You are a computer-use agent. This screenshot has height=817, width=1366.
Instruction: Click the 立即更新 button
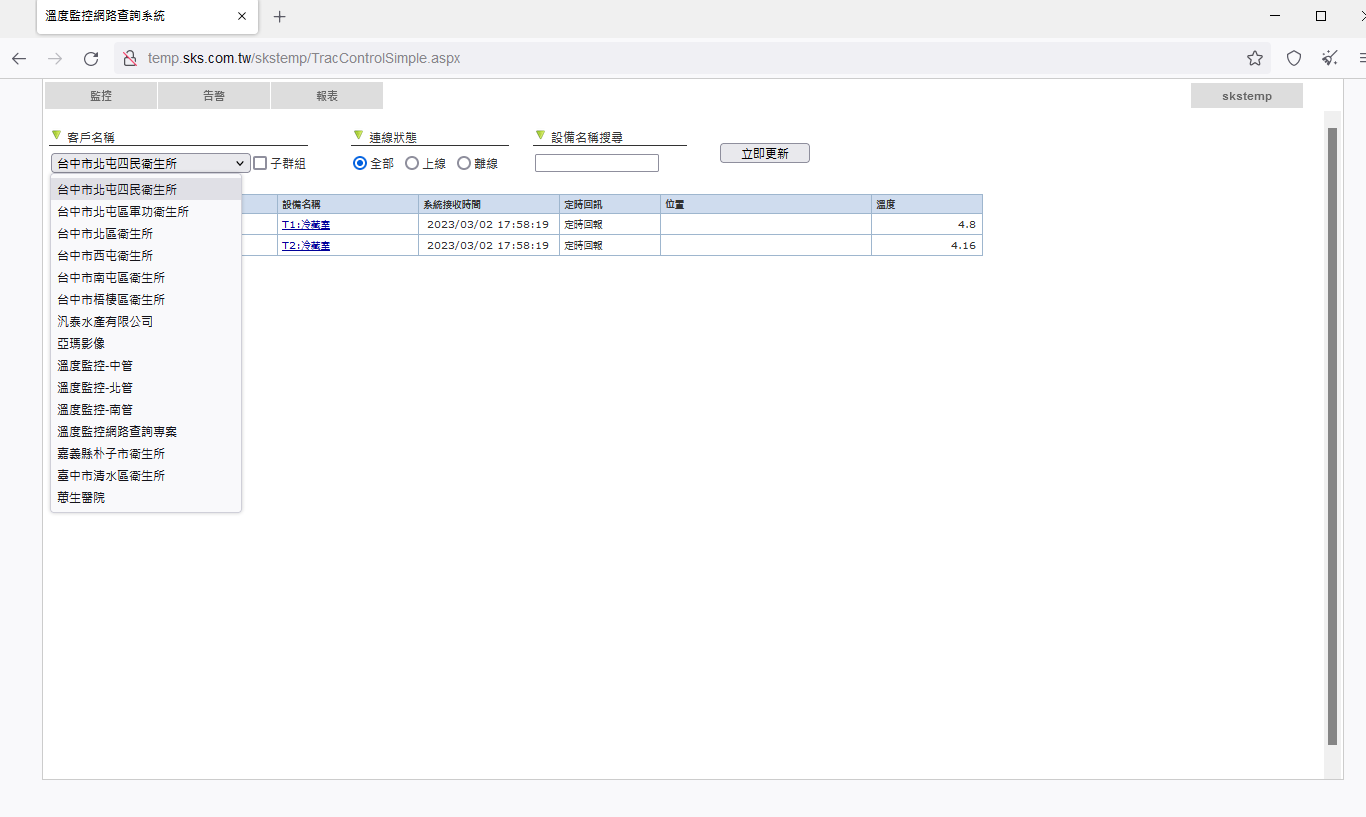pyautogui.click(x=765, y=153)
